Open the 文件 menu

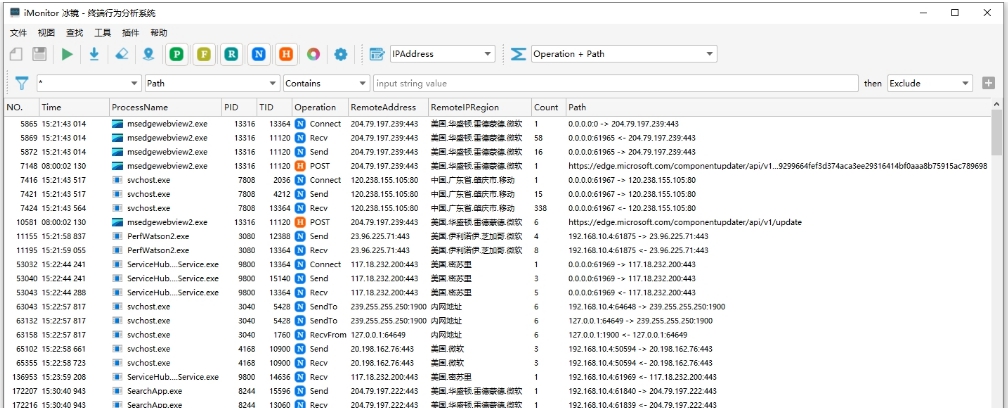(x=18, y=33)
